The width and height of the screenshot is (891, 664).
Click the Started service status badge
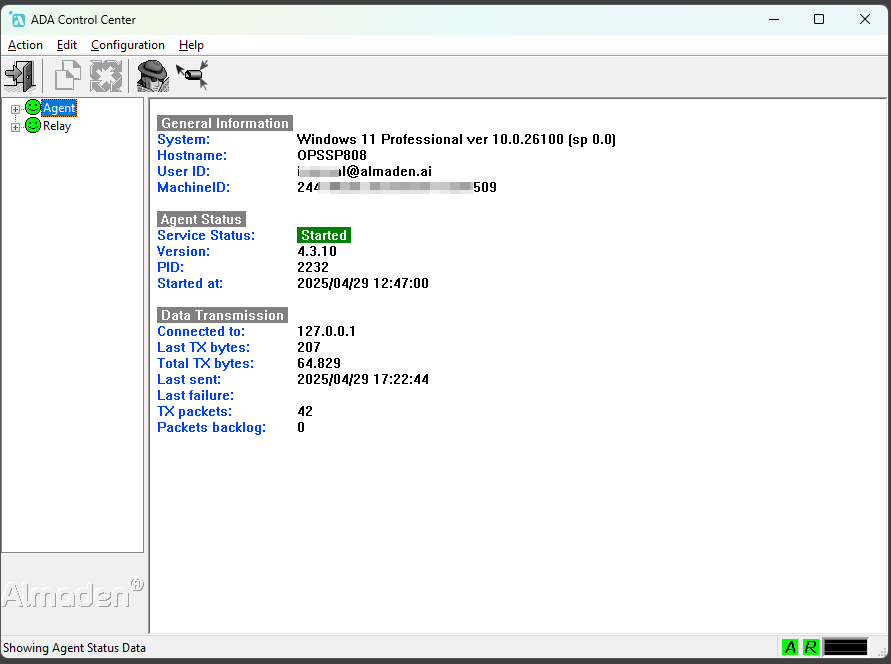coord(322,234)
